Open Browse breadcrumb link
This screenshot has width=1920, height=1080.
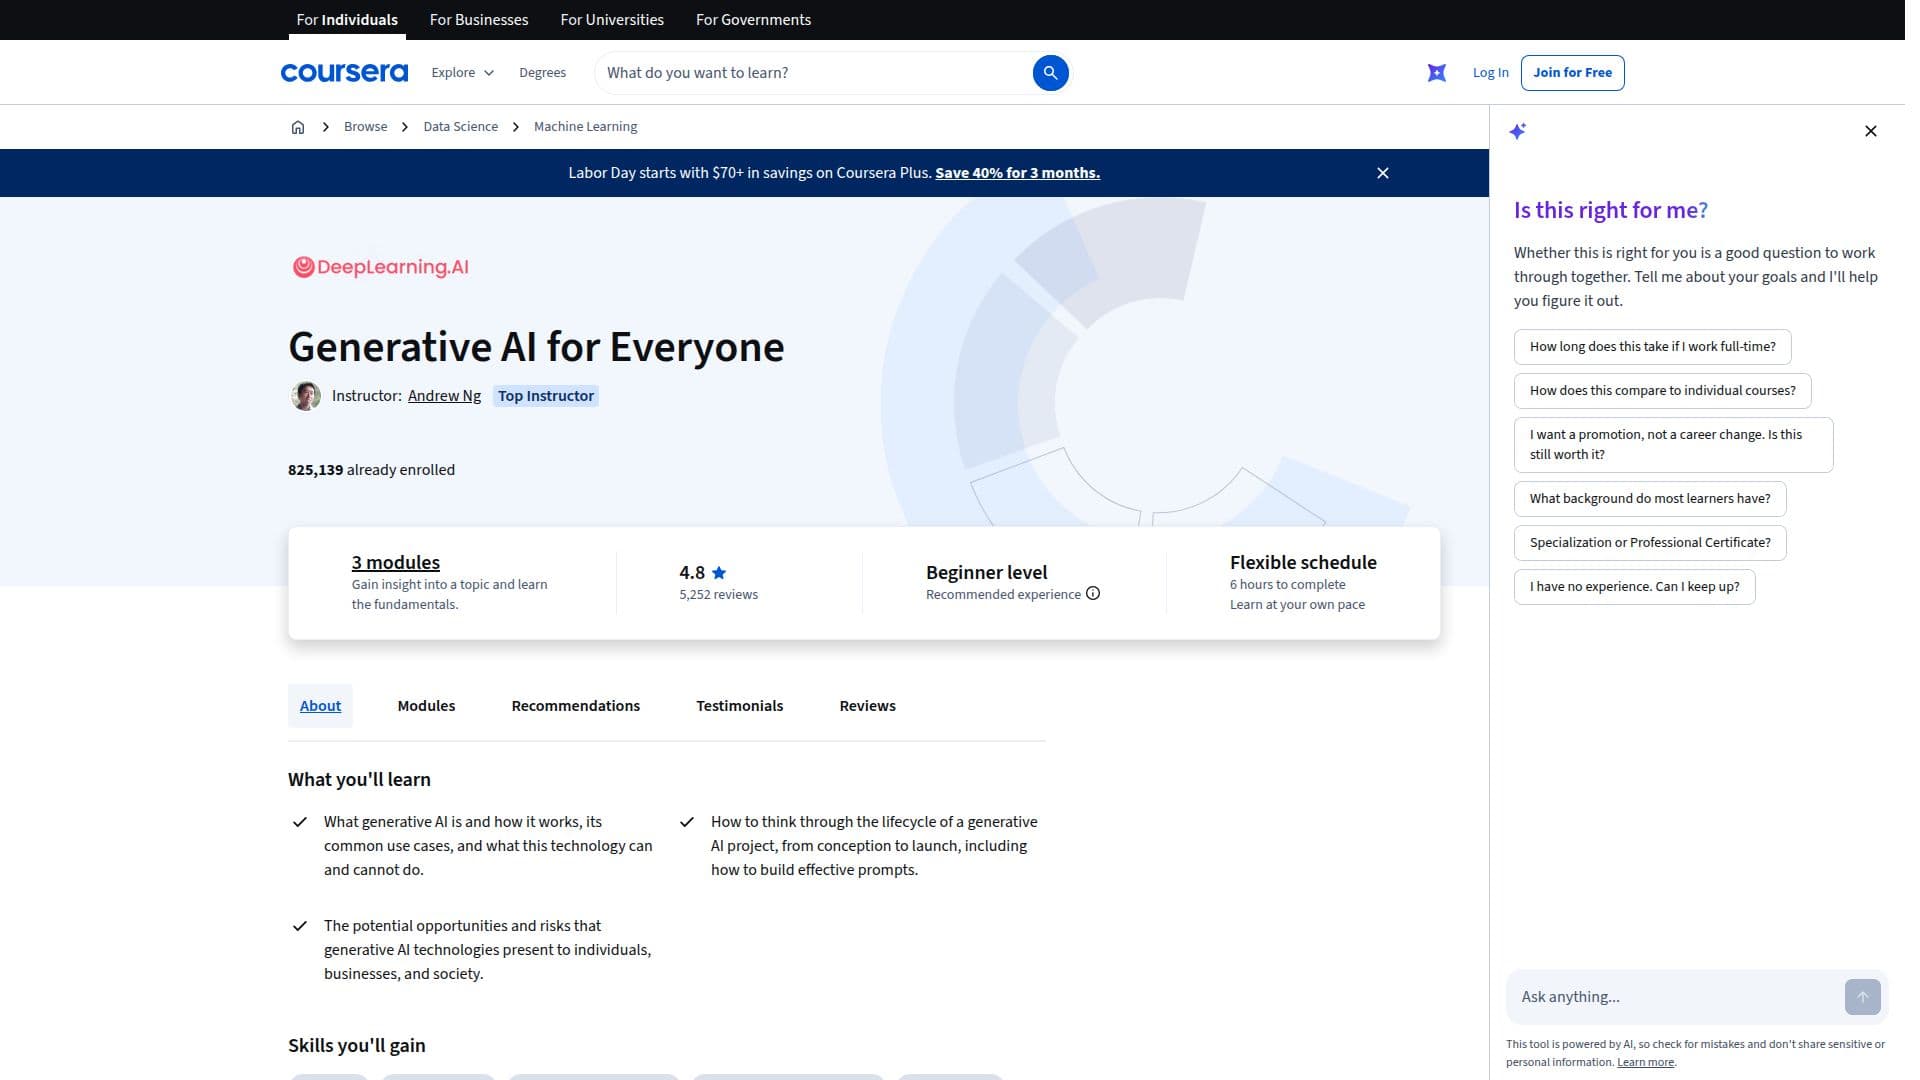coord(368,127)
